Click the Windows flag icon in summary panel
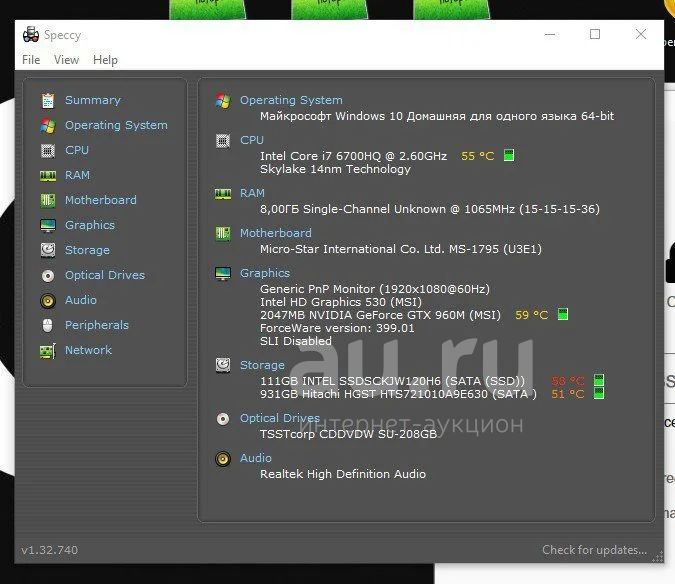 (223, 101)
